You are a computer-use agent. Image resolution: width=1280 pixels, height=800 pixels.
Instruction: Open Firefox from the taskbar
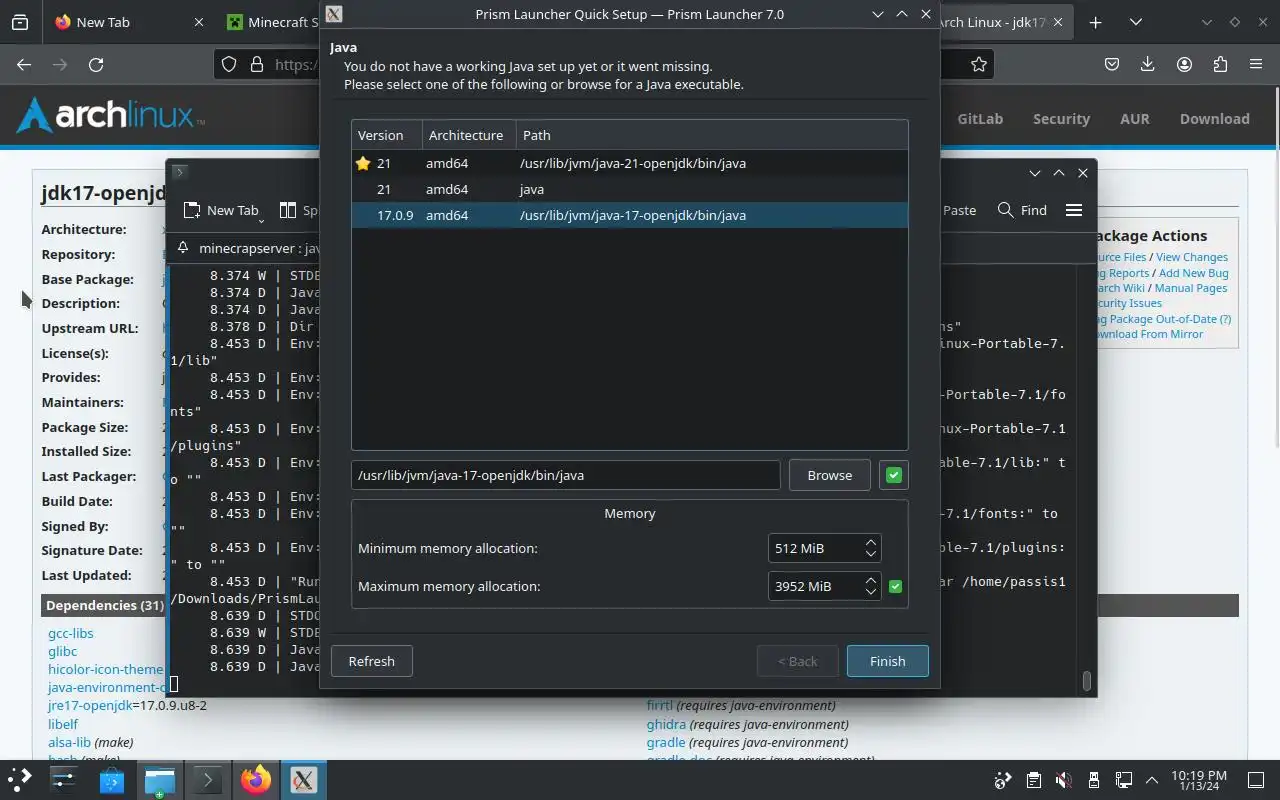point(255,779)
